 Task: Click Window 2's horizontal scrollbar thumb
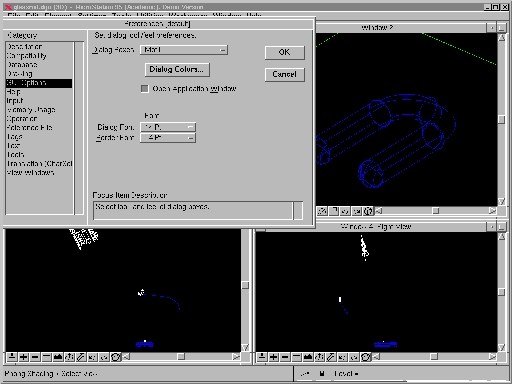[x=435, y=211]
